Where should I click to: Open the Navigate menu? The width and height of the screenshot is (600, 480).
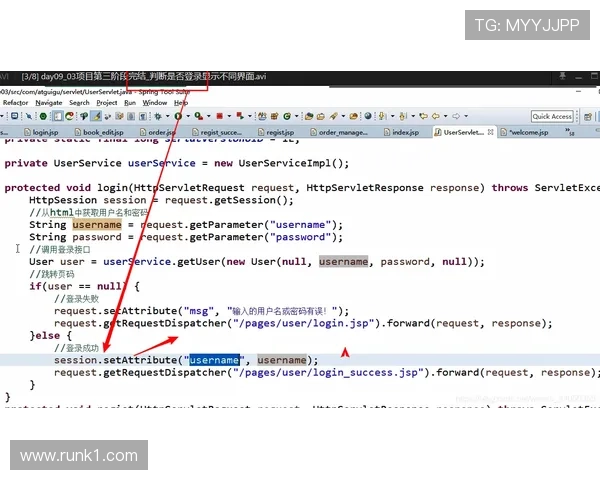[x=49, y=102]
